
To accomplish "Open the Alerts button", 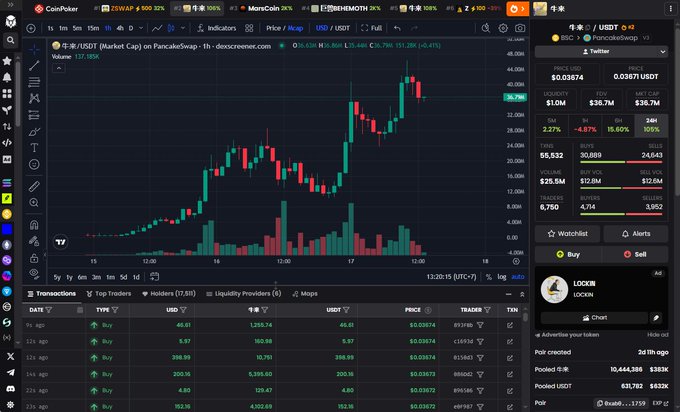I will (x=636, y=234).
